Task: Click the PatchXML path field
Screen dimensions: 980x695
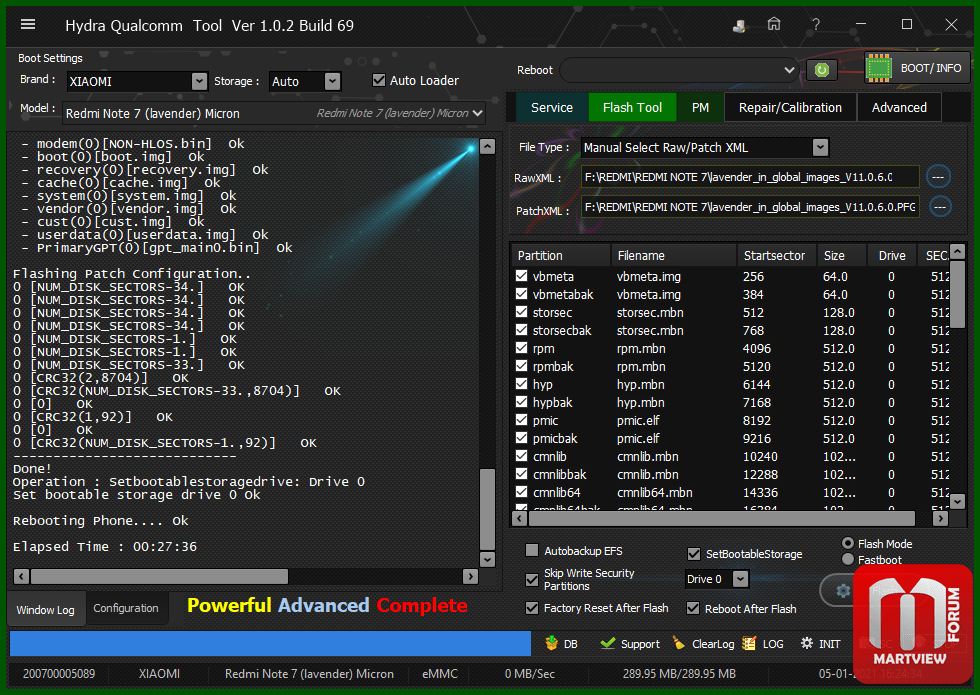Action: pos(750,206)
